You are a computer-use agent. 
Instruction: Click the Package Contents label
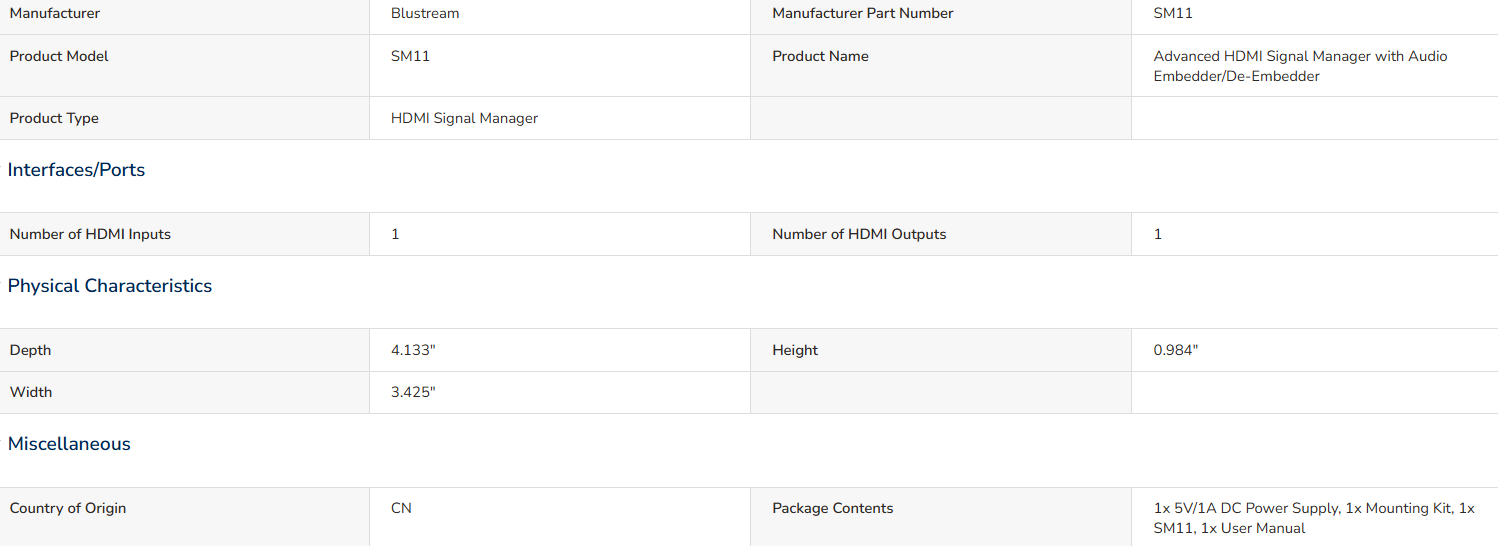[832, 508]
